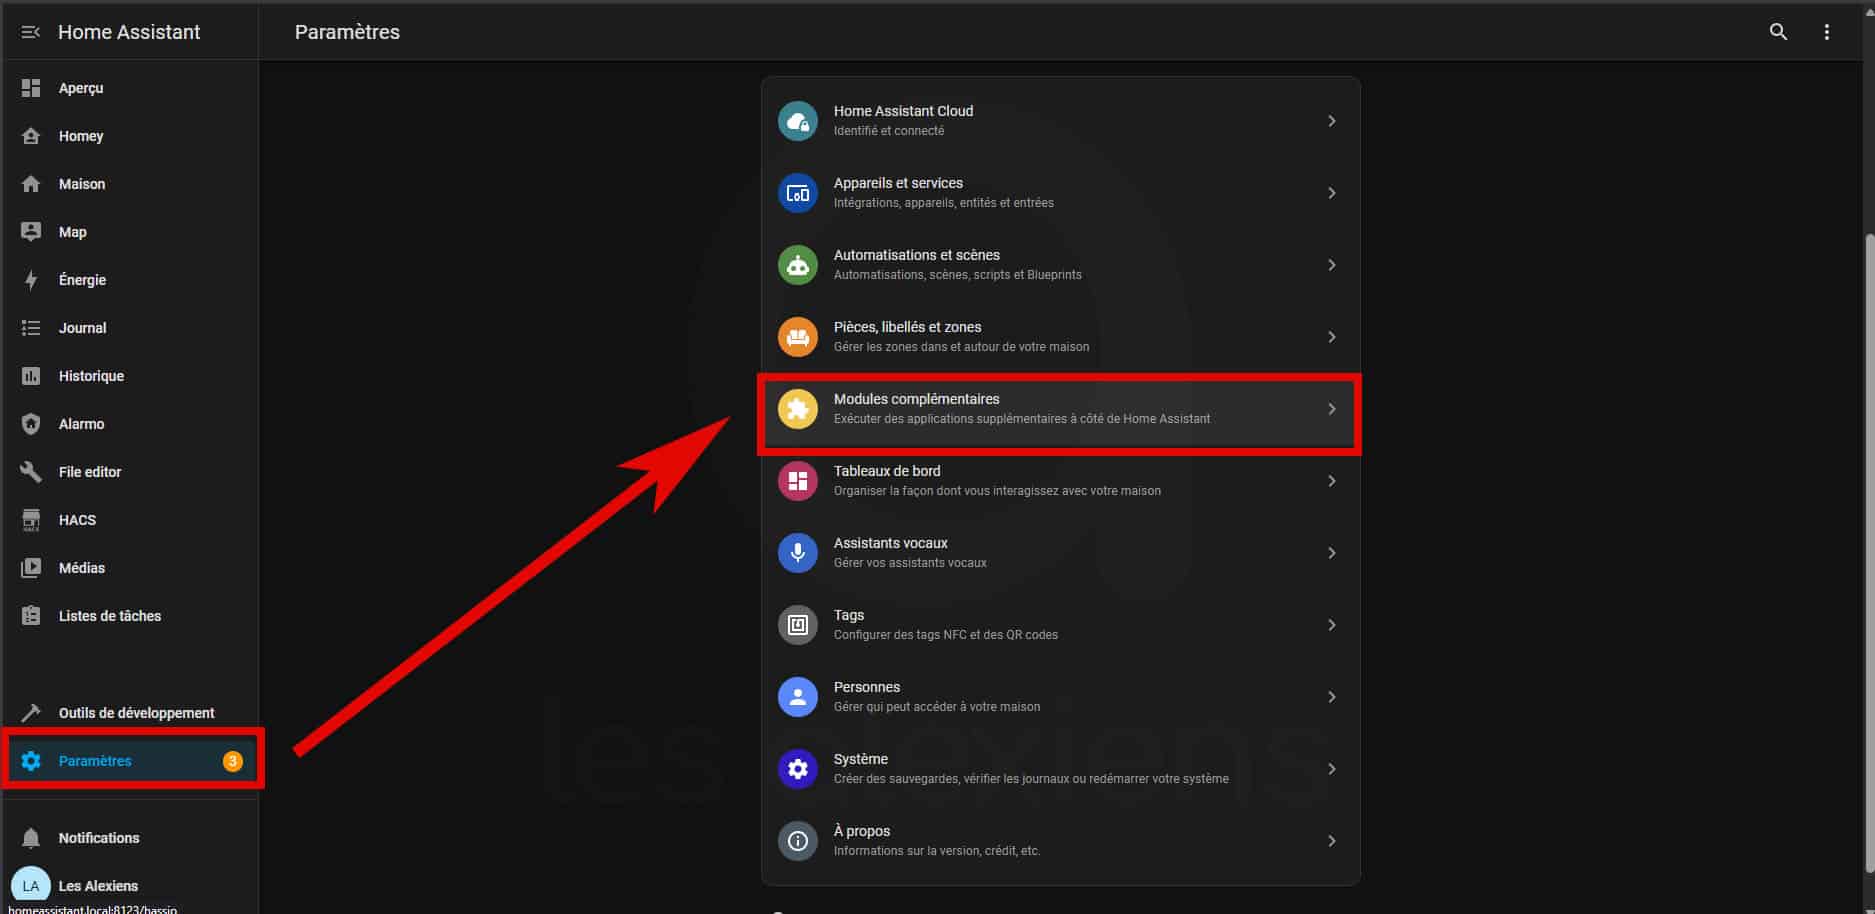
Task: Click the Homey sidebar icon
Action: coord(31,136)
